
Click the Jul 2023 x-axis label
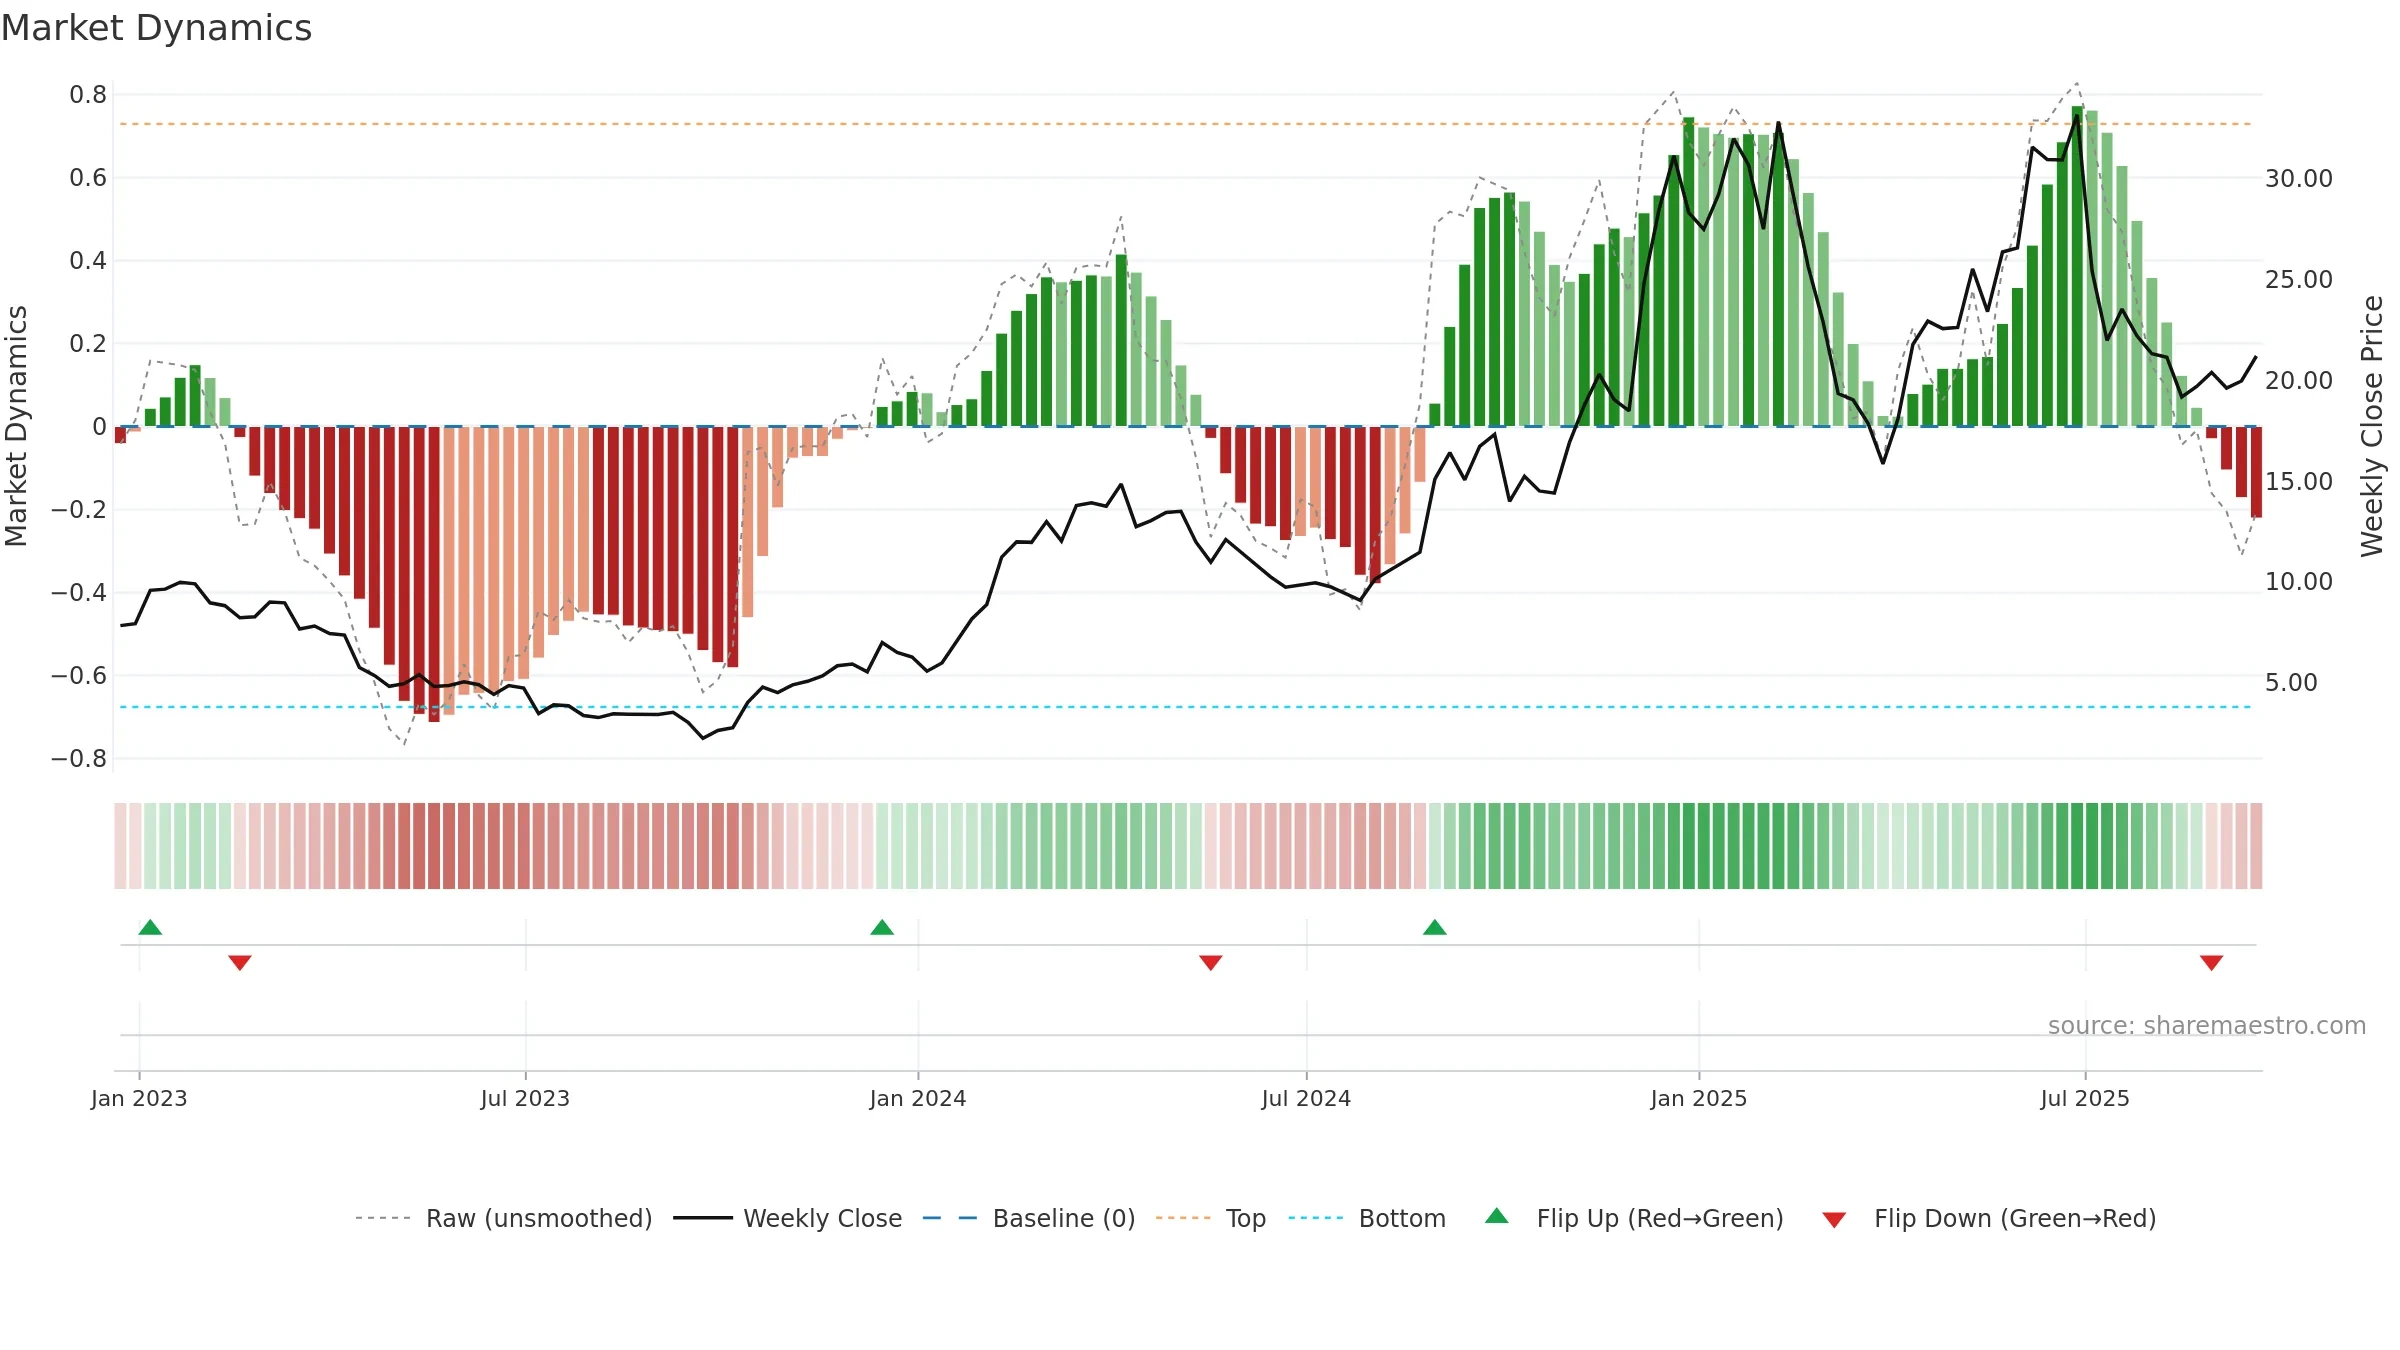525,1098
